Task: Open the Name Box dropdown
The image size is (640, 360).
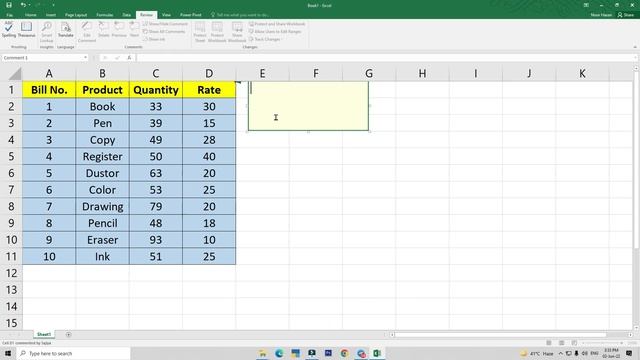Action: 85,58
